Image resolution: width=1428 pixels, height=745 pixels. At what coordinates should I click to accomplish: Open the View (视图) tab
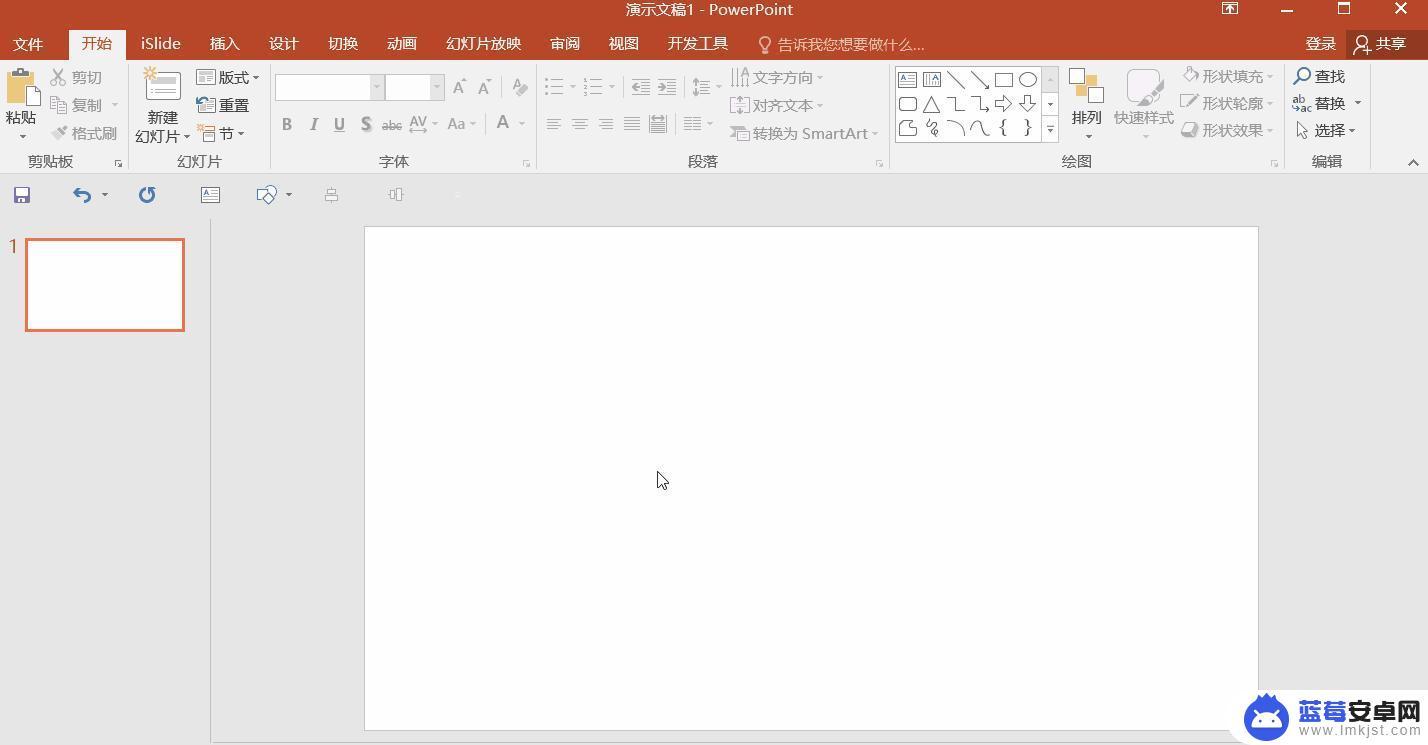[x=624, y=44]
